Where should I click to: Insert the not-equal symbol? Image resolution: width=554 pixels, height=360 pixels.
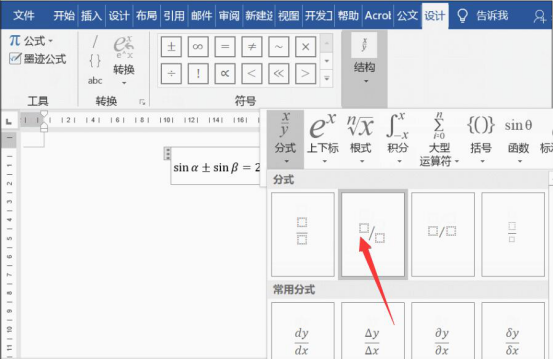[x=252, y=47]
